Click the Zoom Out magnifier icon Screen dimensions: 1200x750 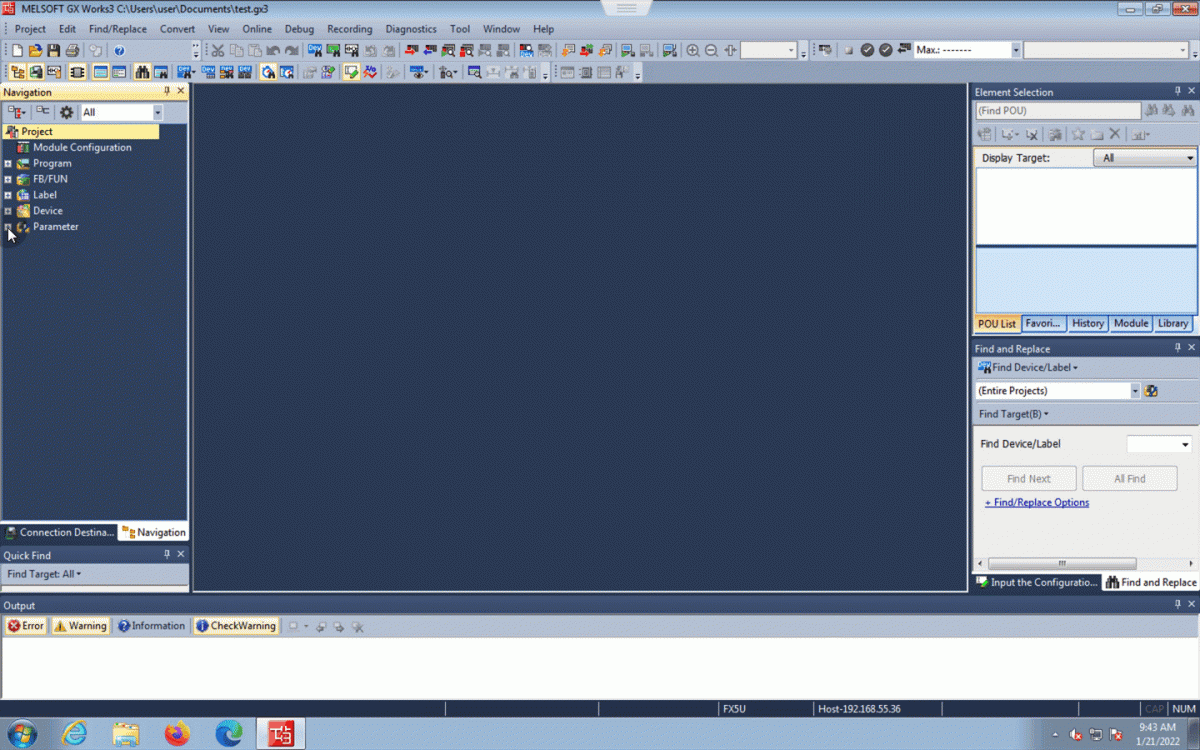(x=711, y=50)
